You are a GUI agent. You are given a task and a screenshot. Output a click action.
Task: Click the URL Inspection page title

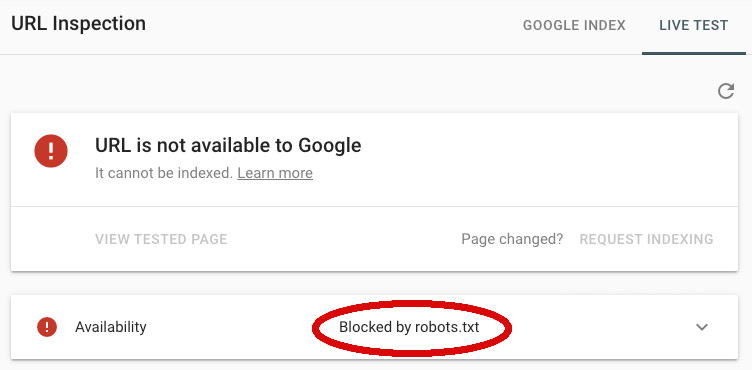pyautogui.click(x=79, y=24)
